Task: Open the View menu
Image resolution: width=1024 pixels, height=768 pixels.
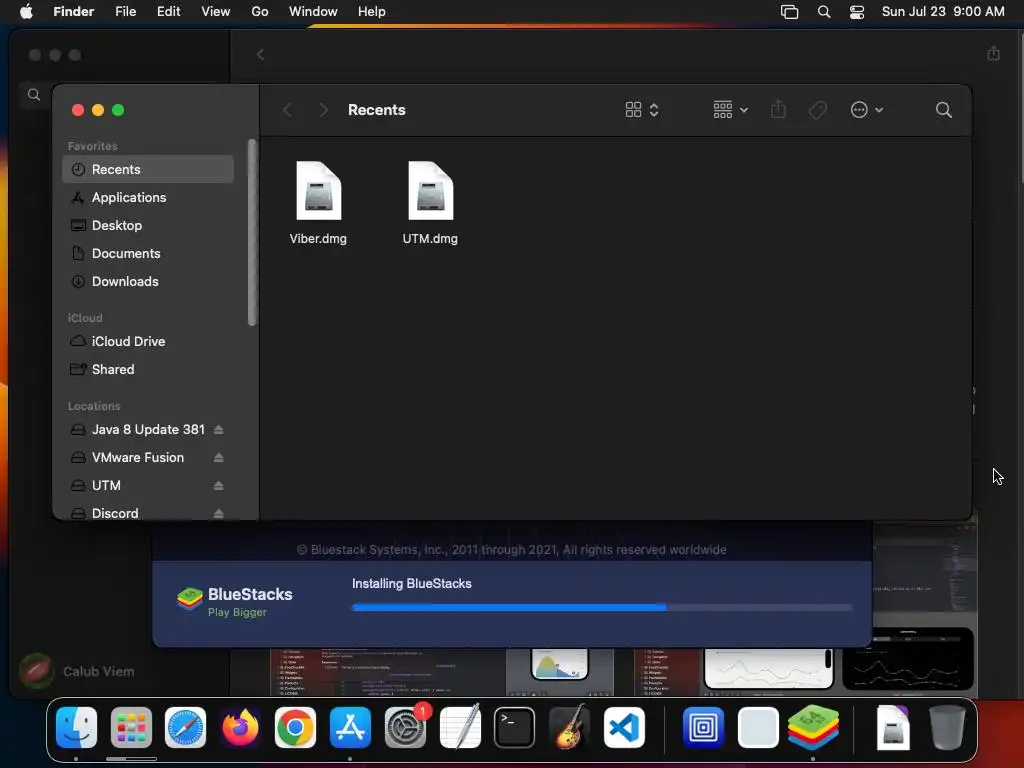Action: [x=216, y=12]
